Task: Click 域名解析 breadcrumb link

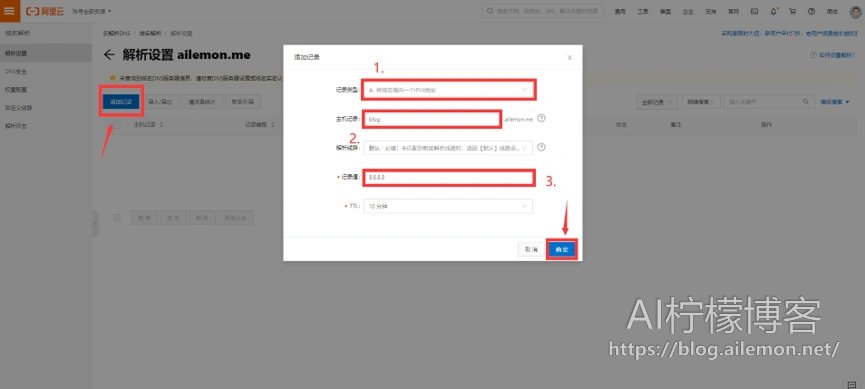Action: (x=150, y=34)
